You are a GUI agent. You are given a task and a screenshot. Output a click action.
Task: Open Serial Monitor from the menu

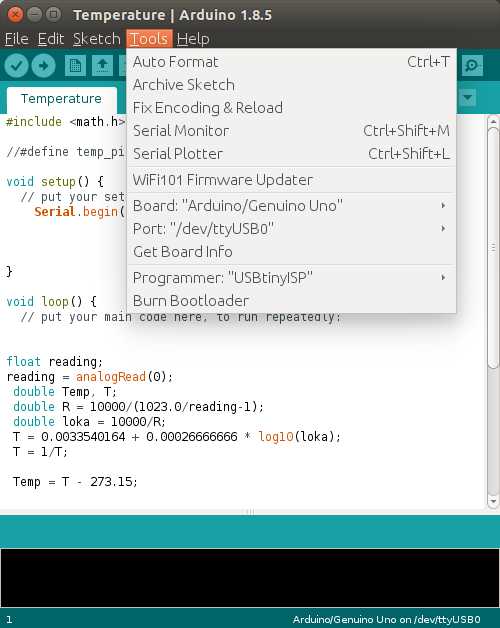click(291, 131)
